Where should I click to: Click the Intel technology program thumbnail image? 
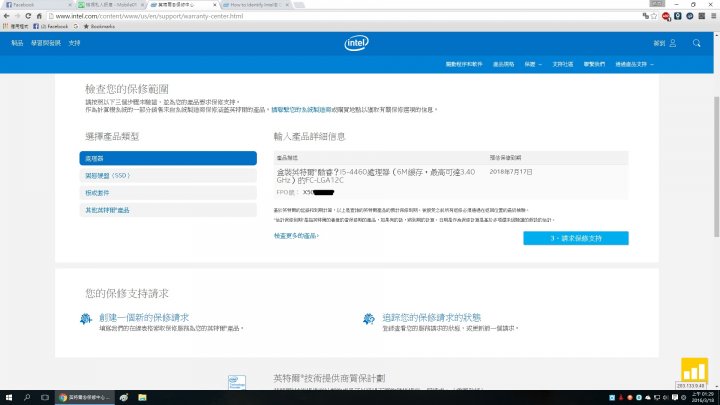[x=237, y=382]
